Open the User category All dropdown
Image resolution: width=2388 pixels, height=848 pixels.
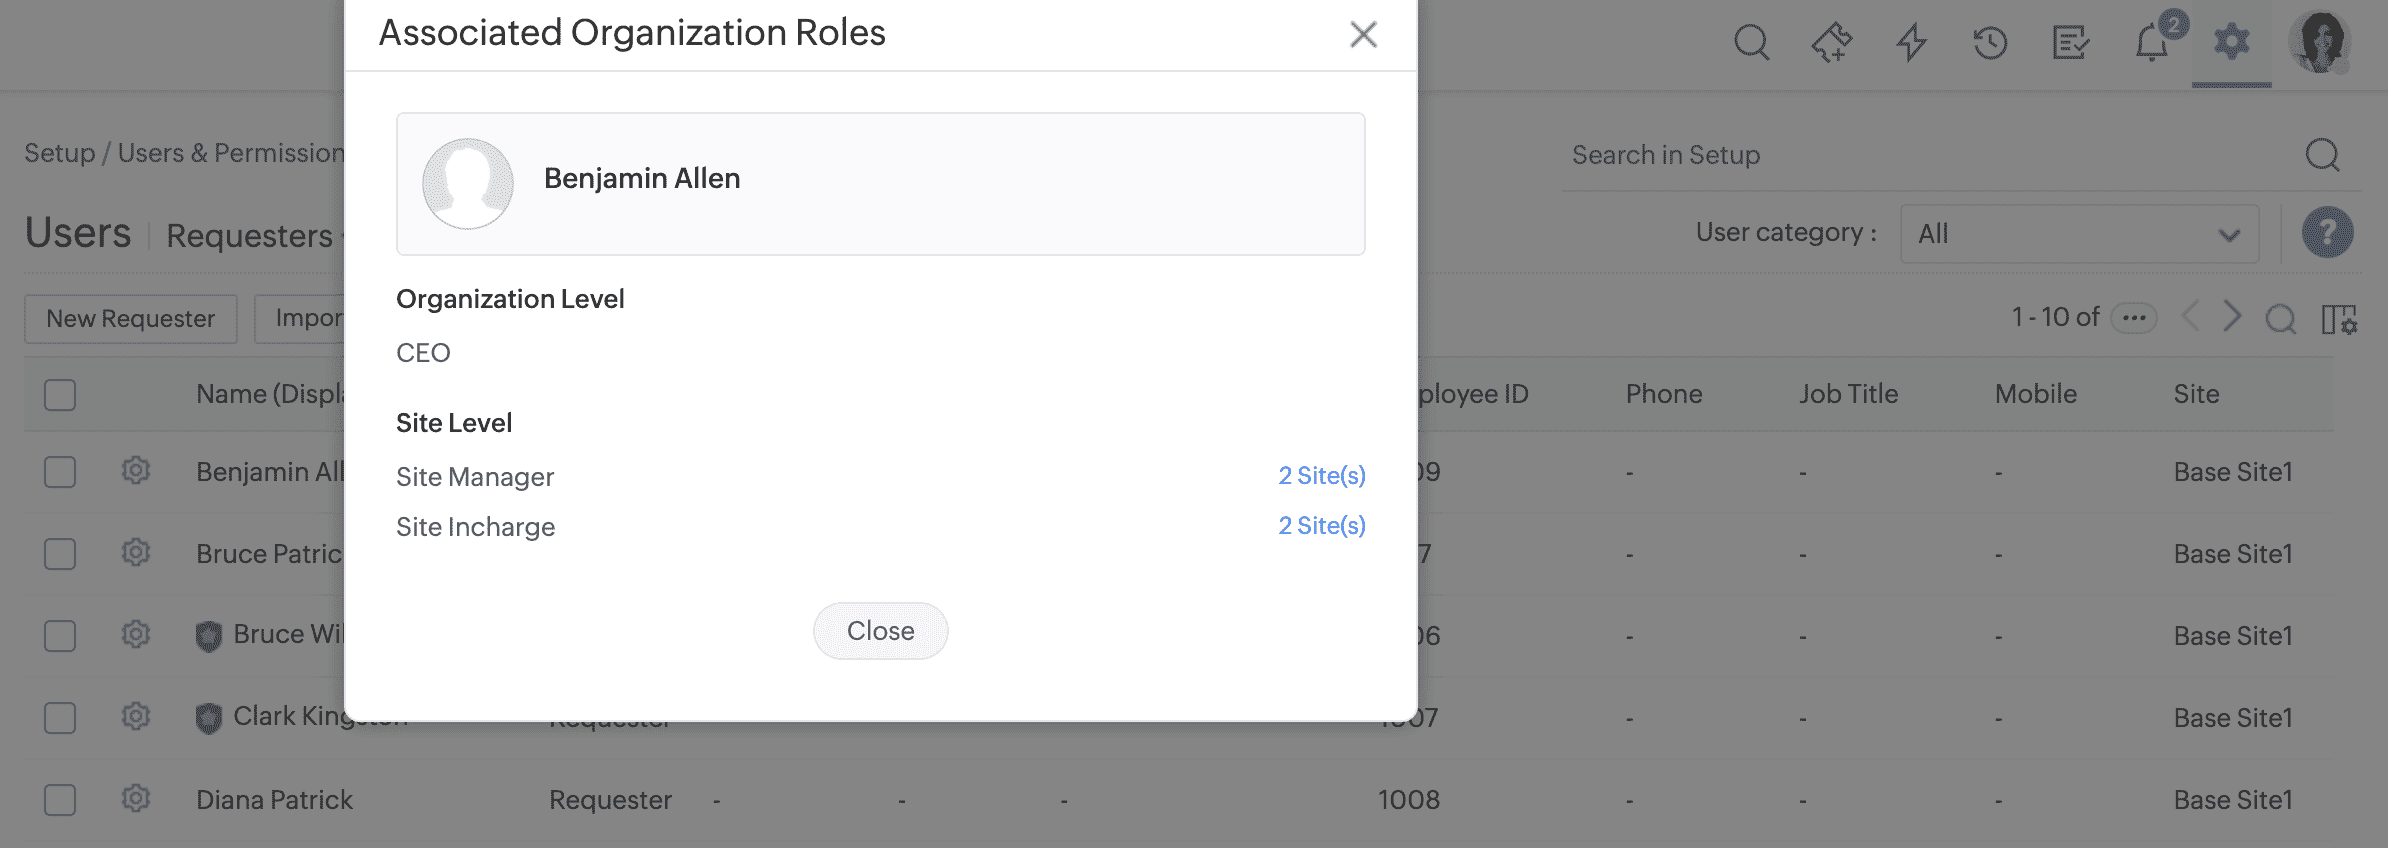coord(2078,233)
